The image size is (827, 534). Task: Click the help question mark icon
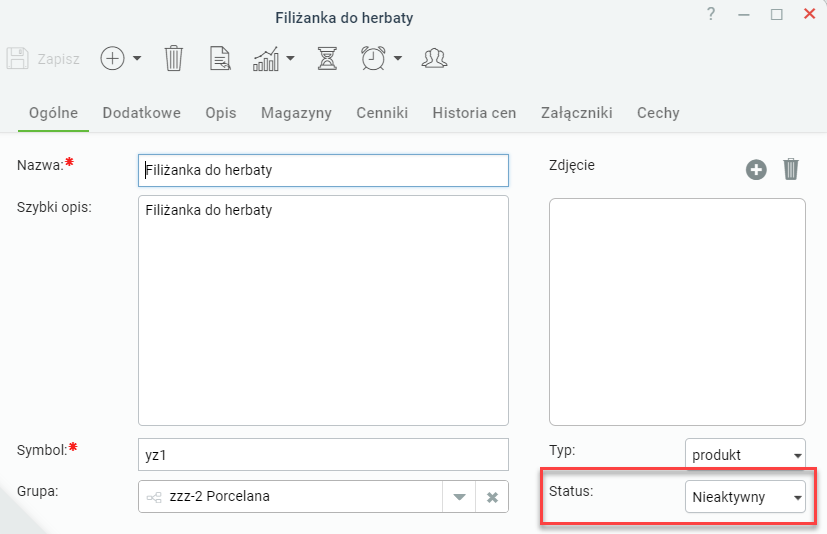pos(711,14)
